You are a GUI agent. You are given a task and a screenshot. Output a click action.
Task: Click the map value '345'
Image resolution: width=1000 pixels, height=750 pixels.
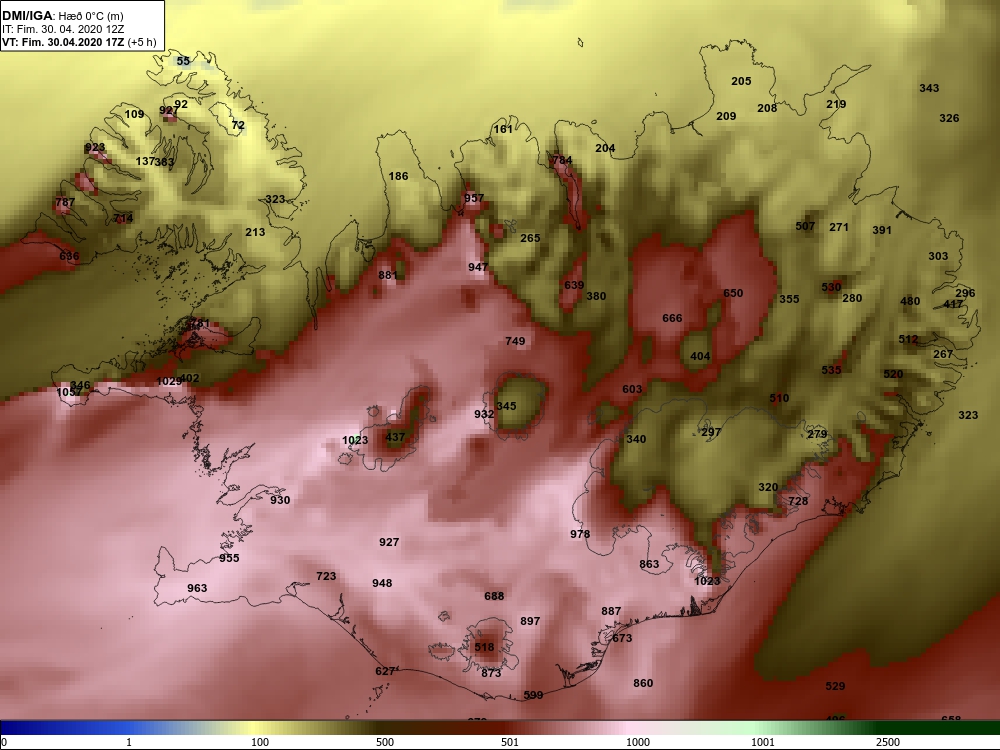506,406
